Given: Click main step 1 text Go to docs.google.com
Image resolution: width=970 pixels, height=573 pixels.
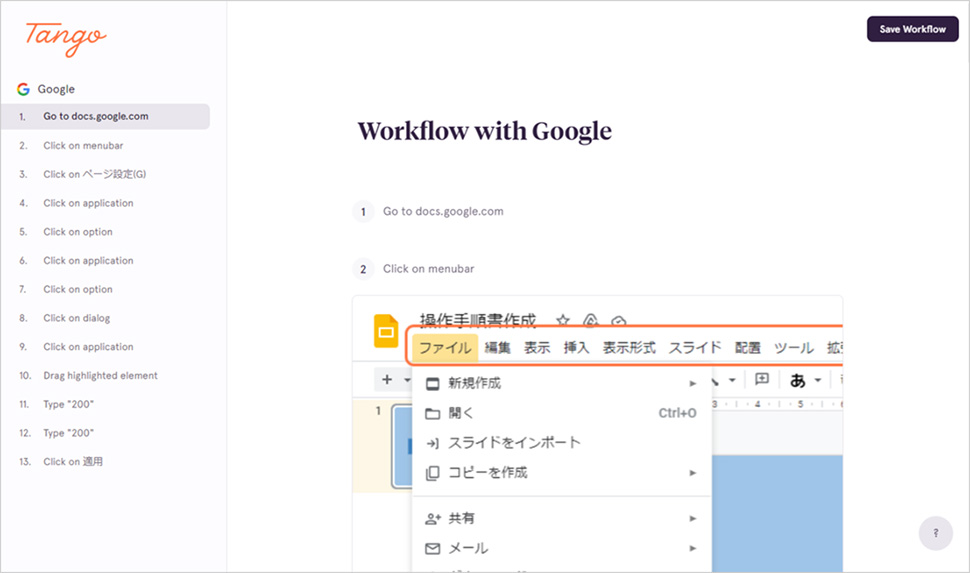Looking at the screenshot, I should click(x=443, y=212).
